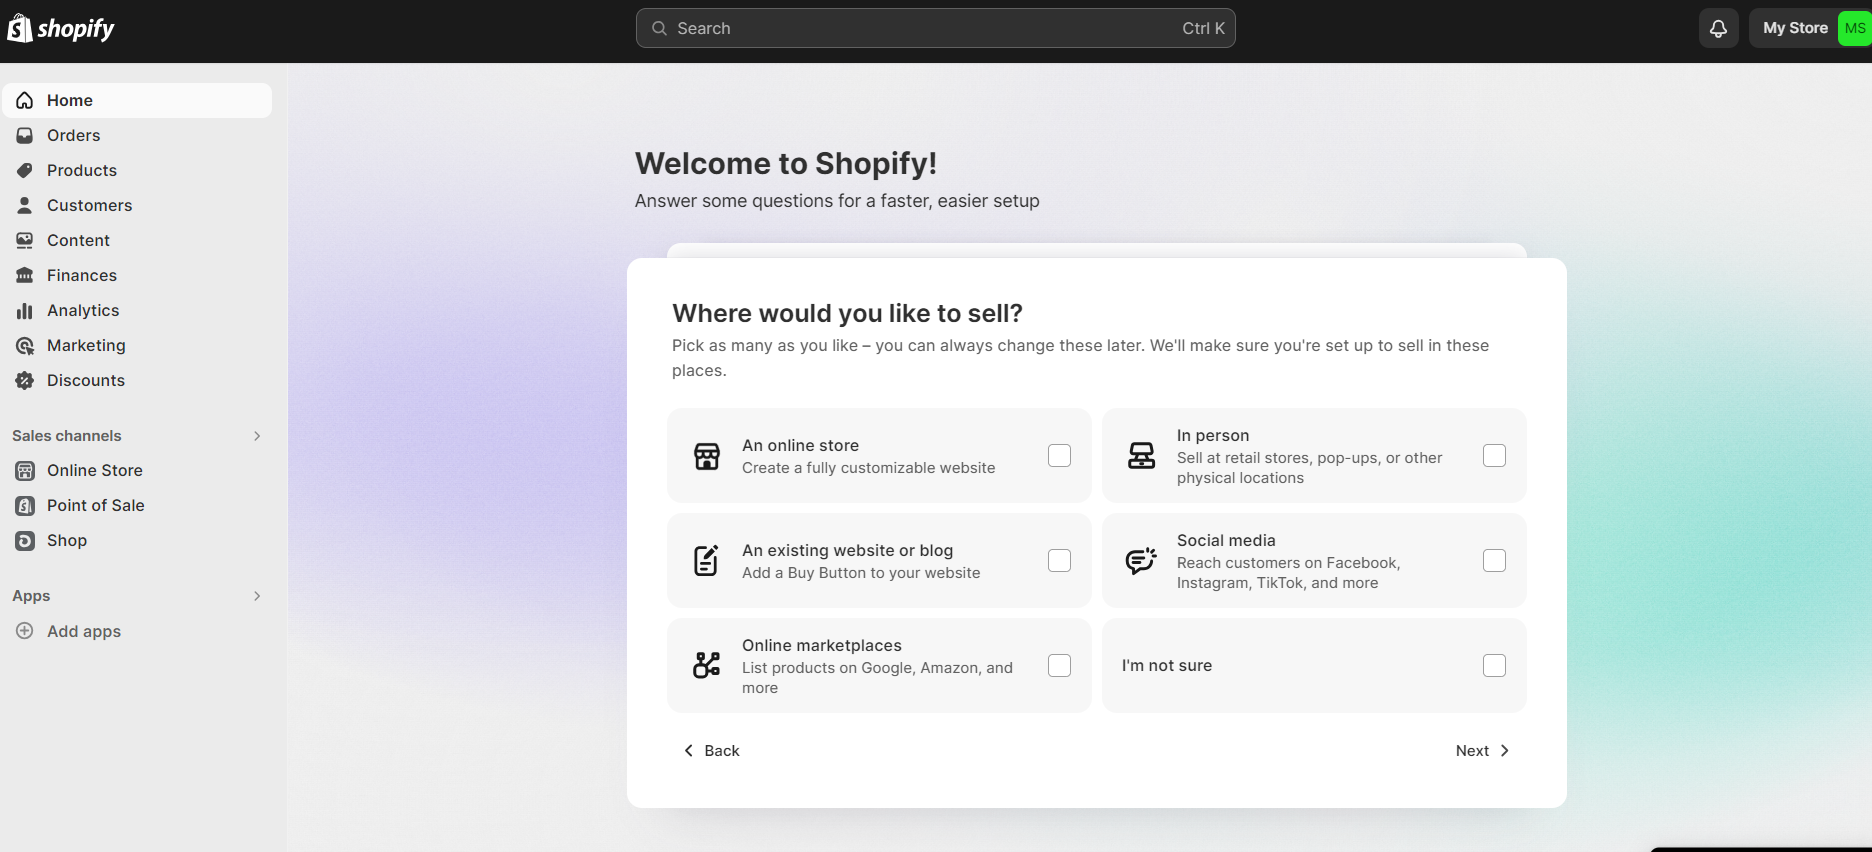Click the search magnifier icon
Image resolution: width=1872 pixels, height=852 pixels.
tap(659, 28)
